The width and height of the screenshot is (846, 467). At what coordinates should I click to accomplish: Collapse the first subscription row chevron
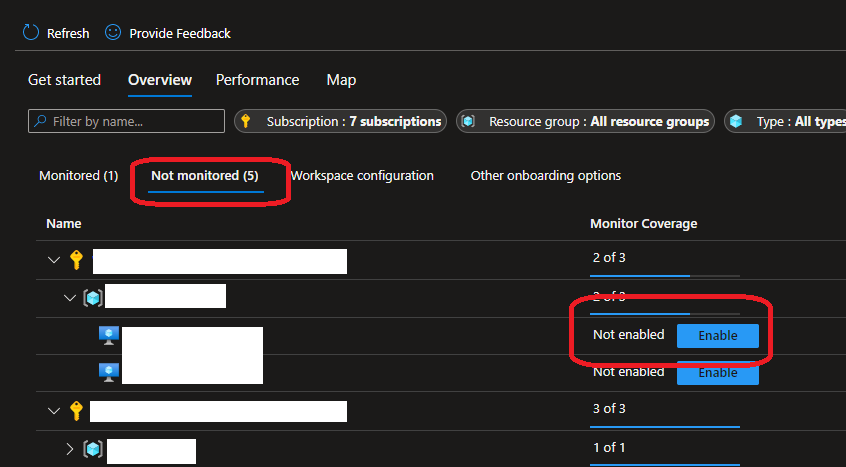54,261
